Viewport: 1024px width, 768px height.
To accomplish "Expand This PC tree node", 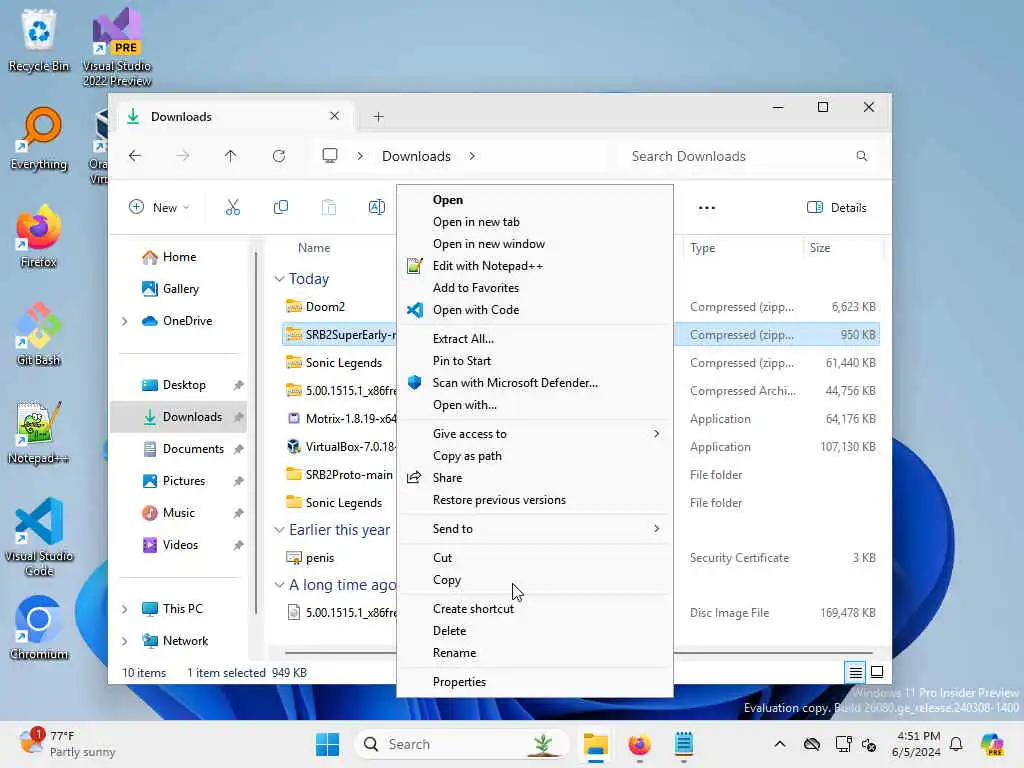I will point(124,609).
